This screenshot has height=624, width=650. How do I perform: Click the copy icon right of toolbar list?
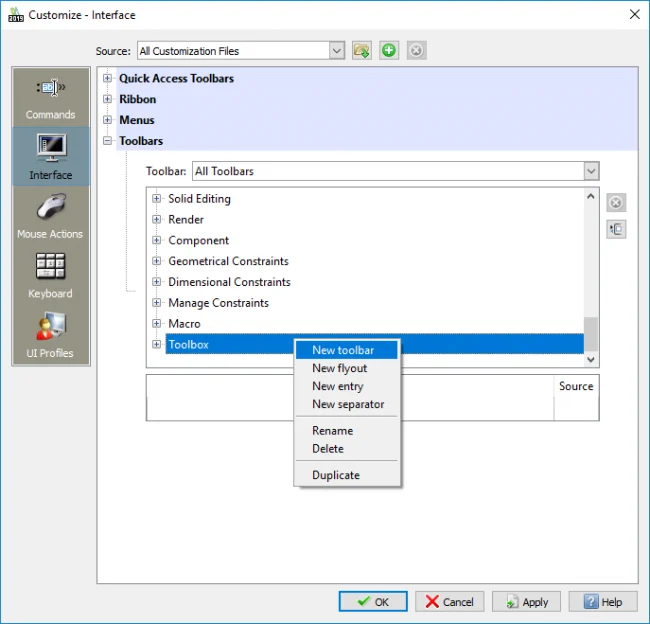616,229
